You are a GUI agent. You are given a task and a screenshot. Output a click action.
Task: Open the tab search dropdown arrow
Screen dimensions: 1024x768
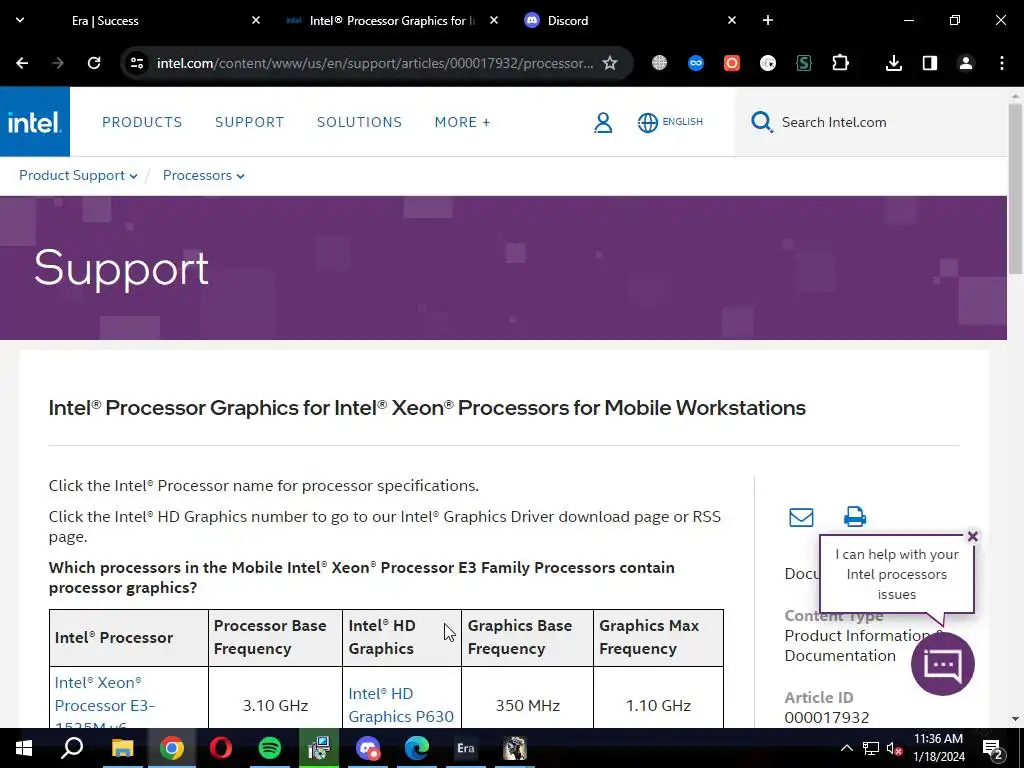[20, 20]
